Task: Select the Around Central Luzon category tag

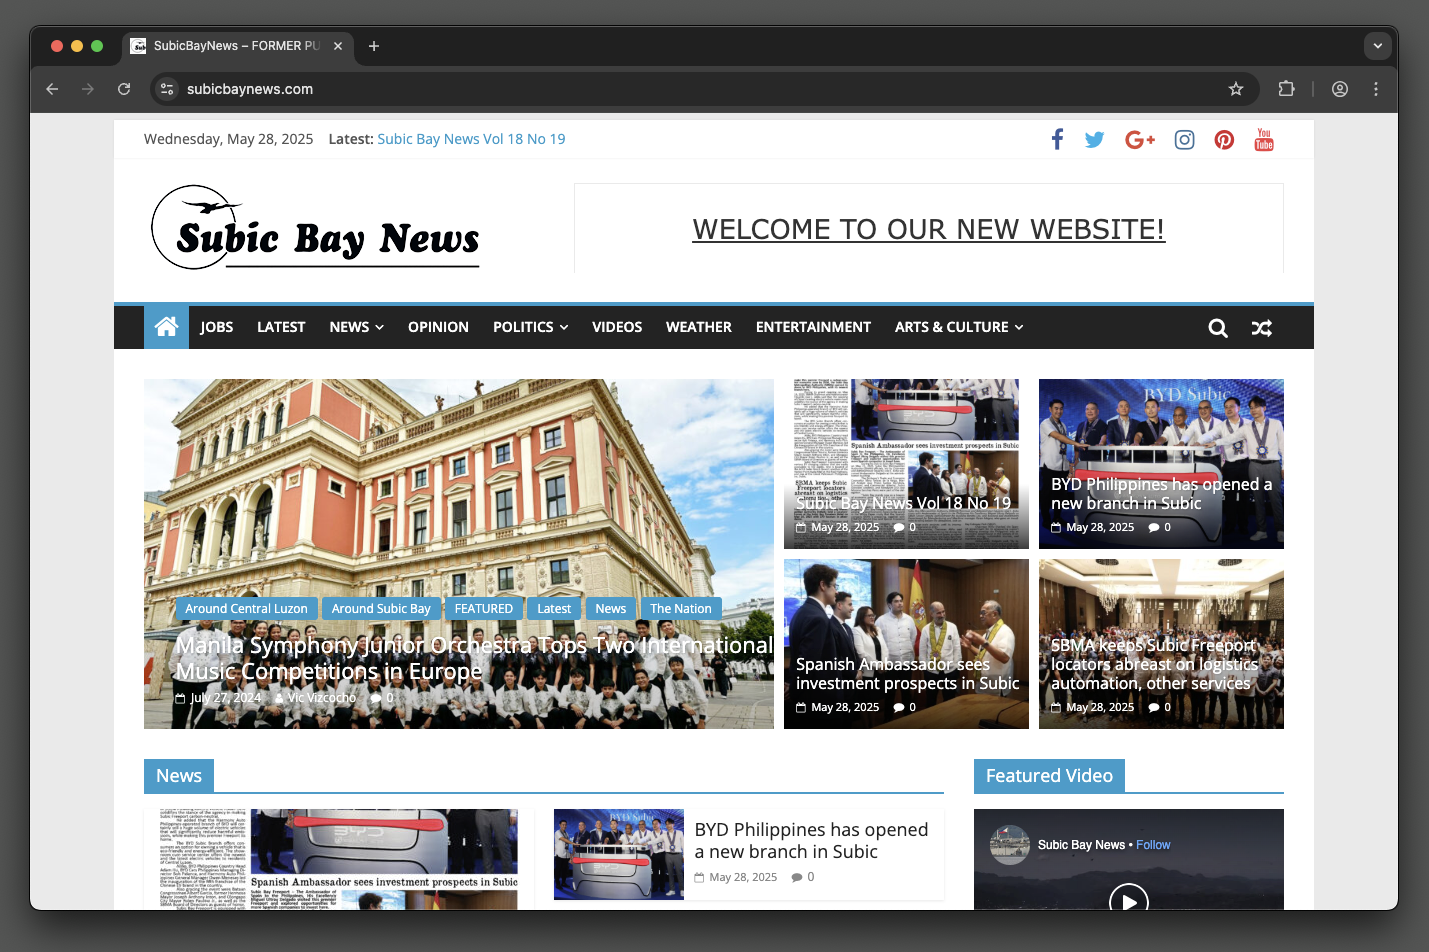Action: [x=246, y=608]
